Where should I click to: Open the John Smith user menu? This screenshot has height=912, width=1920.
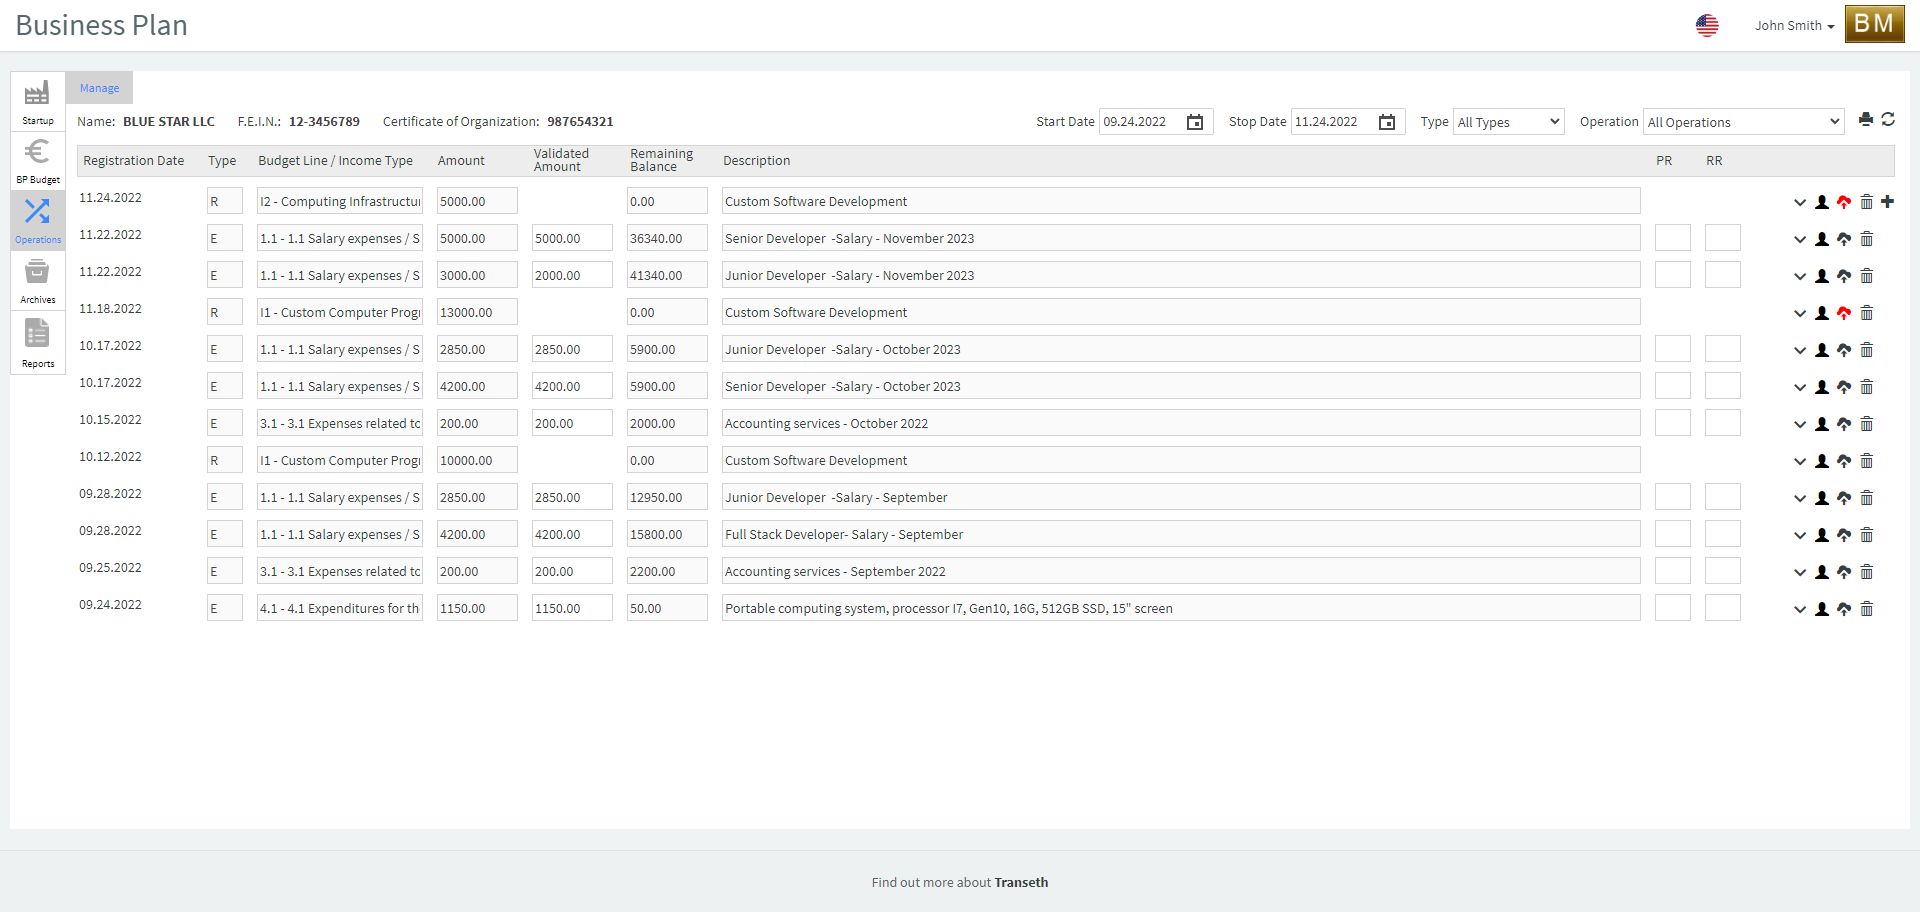click(x=1794, y=26)
